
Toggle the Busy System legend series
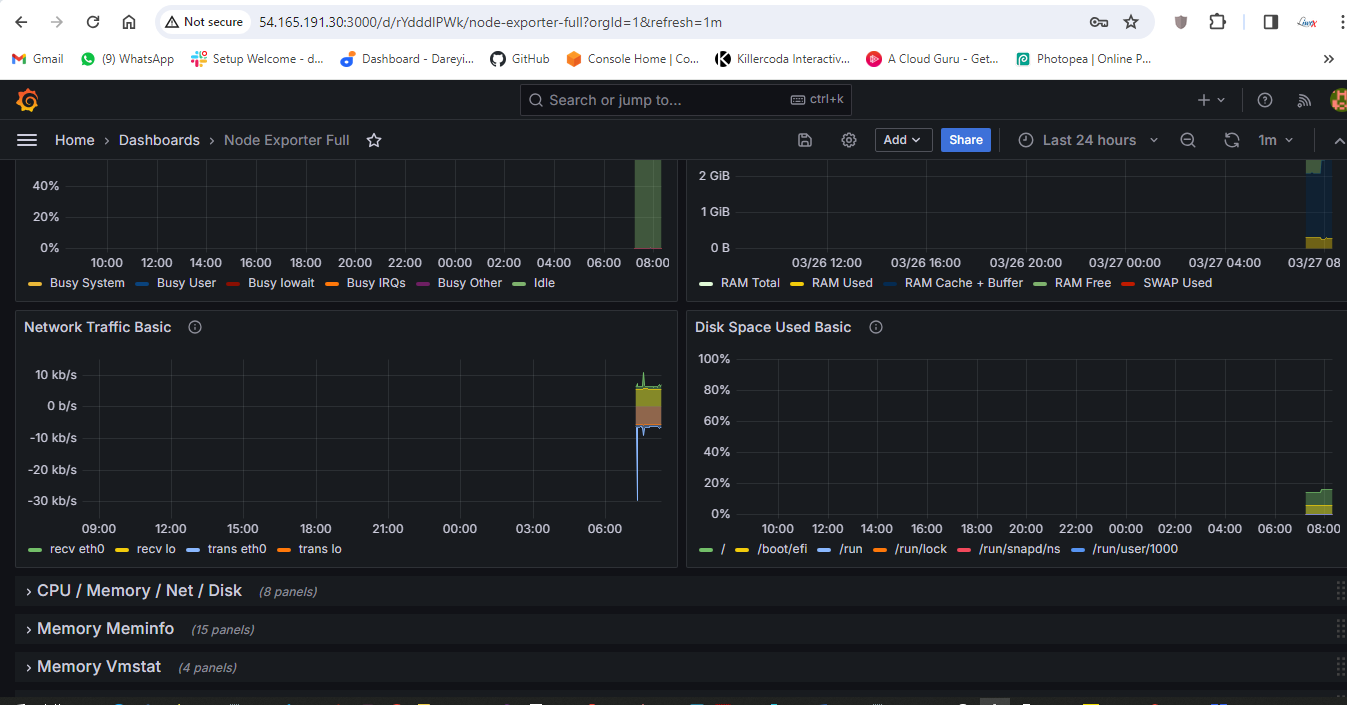click(x=86, y=283)
